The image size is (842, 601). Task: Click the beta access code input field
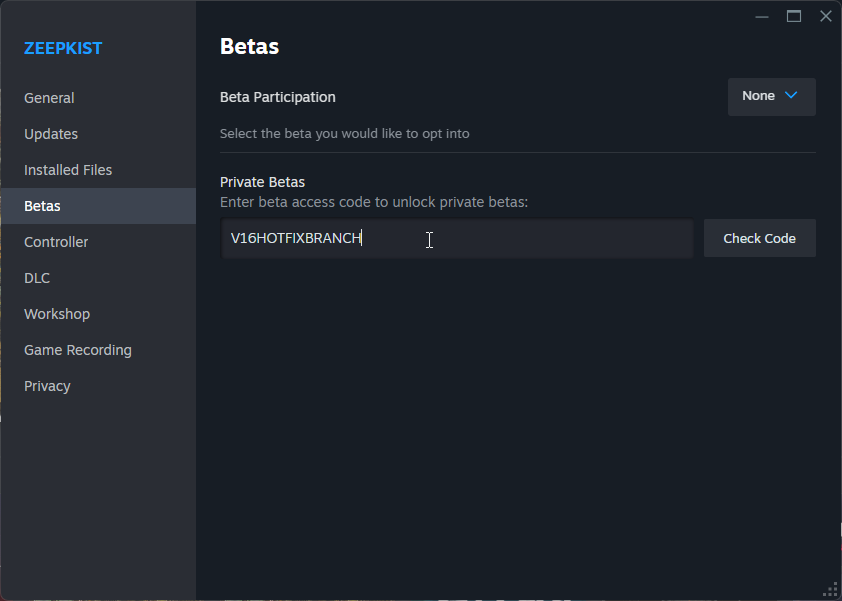(x=457, y=239)
